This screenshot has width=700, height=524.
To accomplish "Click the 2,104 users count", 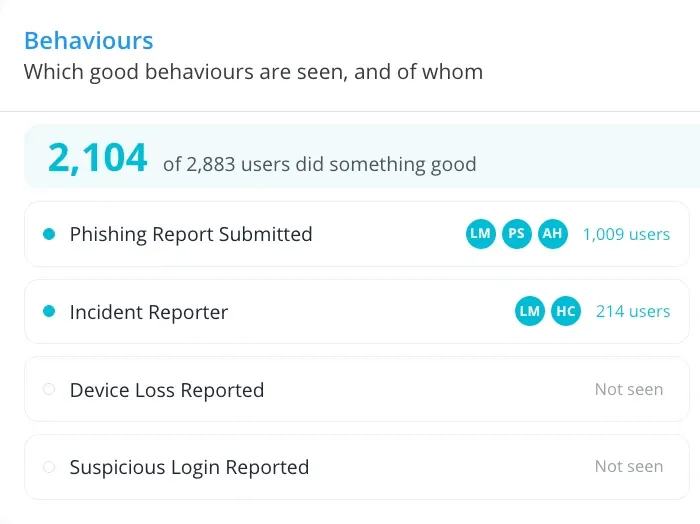I will click(97, 158).
